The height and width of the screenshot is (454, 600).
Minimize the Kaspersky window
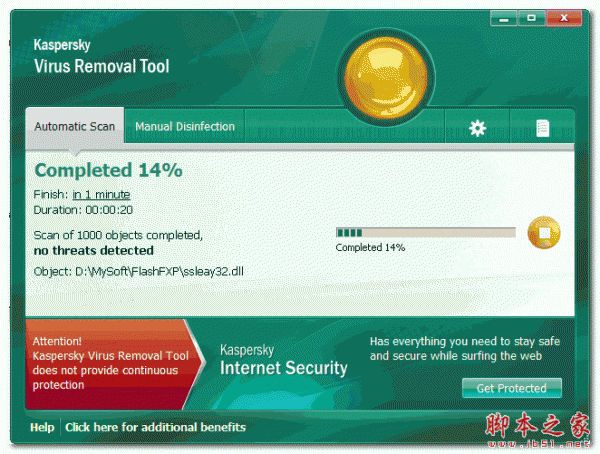pyautogui.click(x=504, y=18)
